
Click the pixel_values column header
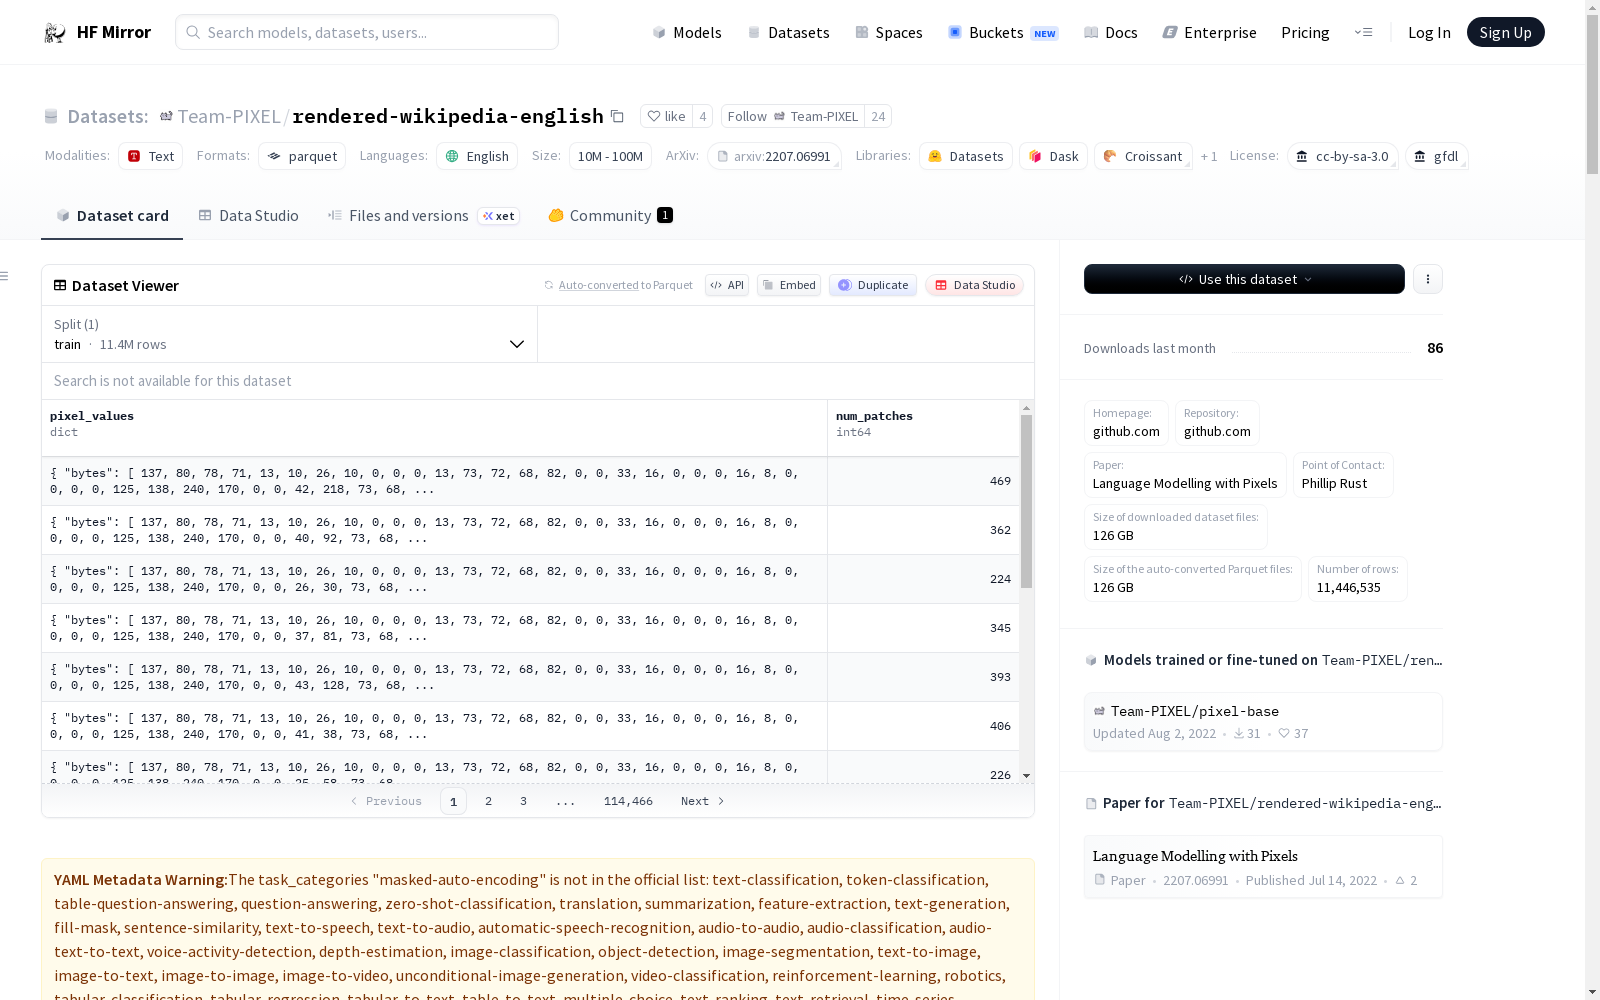tap(434, 428)
